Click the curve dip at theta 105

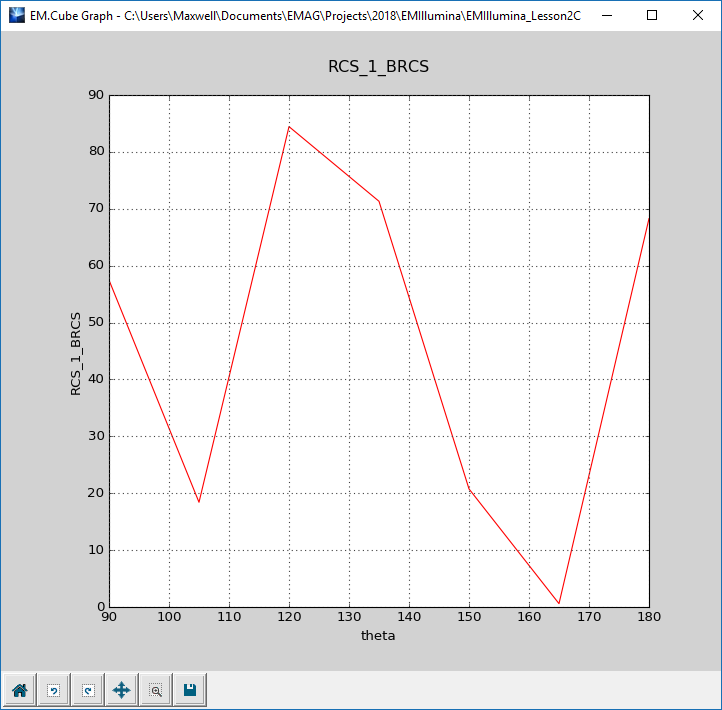click(199, 502)
